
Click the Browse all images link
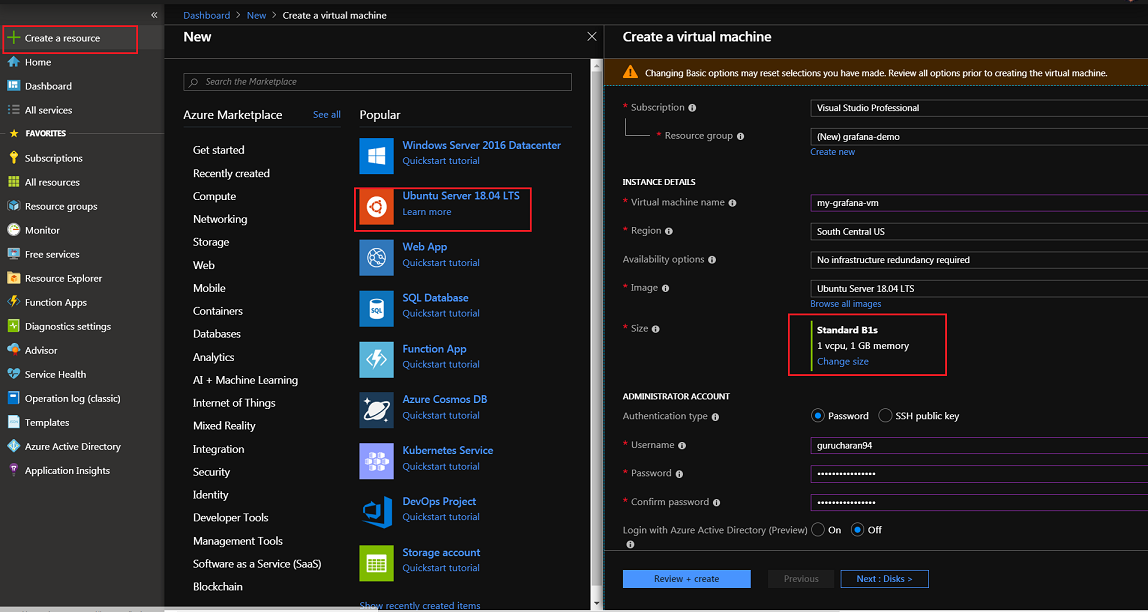click(x=846, y=304)
